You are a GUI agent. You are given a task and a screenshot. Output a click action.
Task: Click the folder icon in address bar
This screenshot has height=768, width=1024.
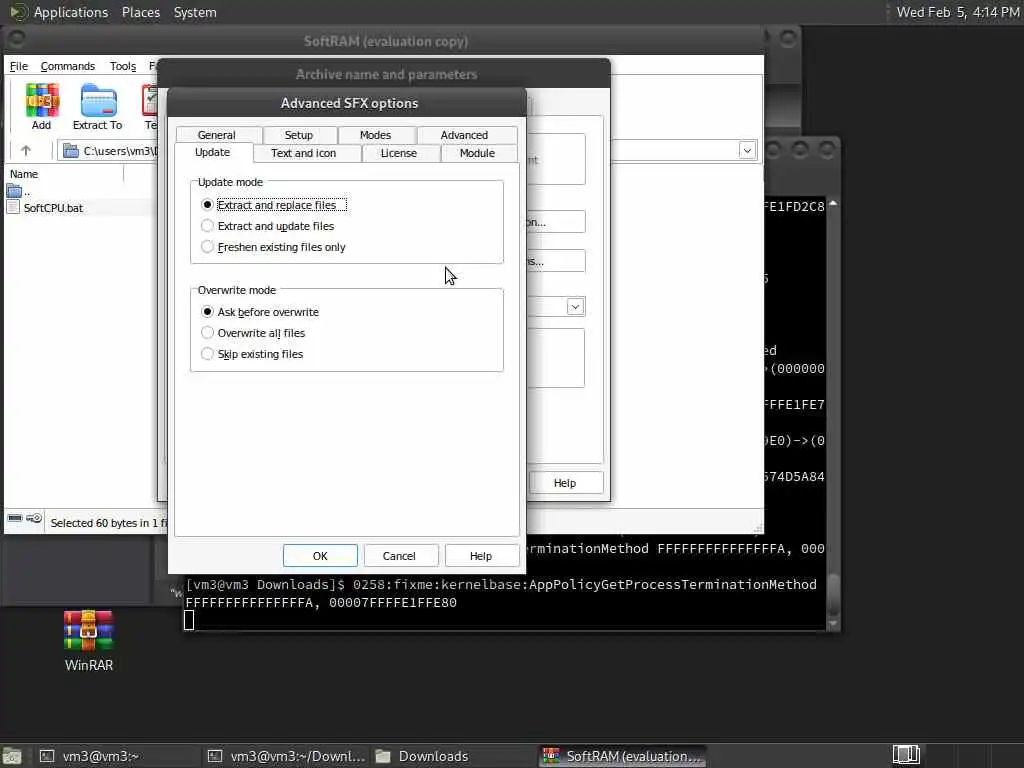pyautogui.click(x=71, y=151)
